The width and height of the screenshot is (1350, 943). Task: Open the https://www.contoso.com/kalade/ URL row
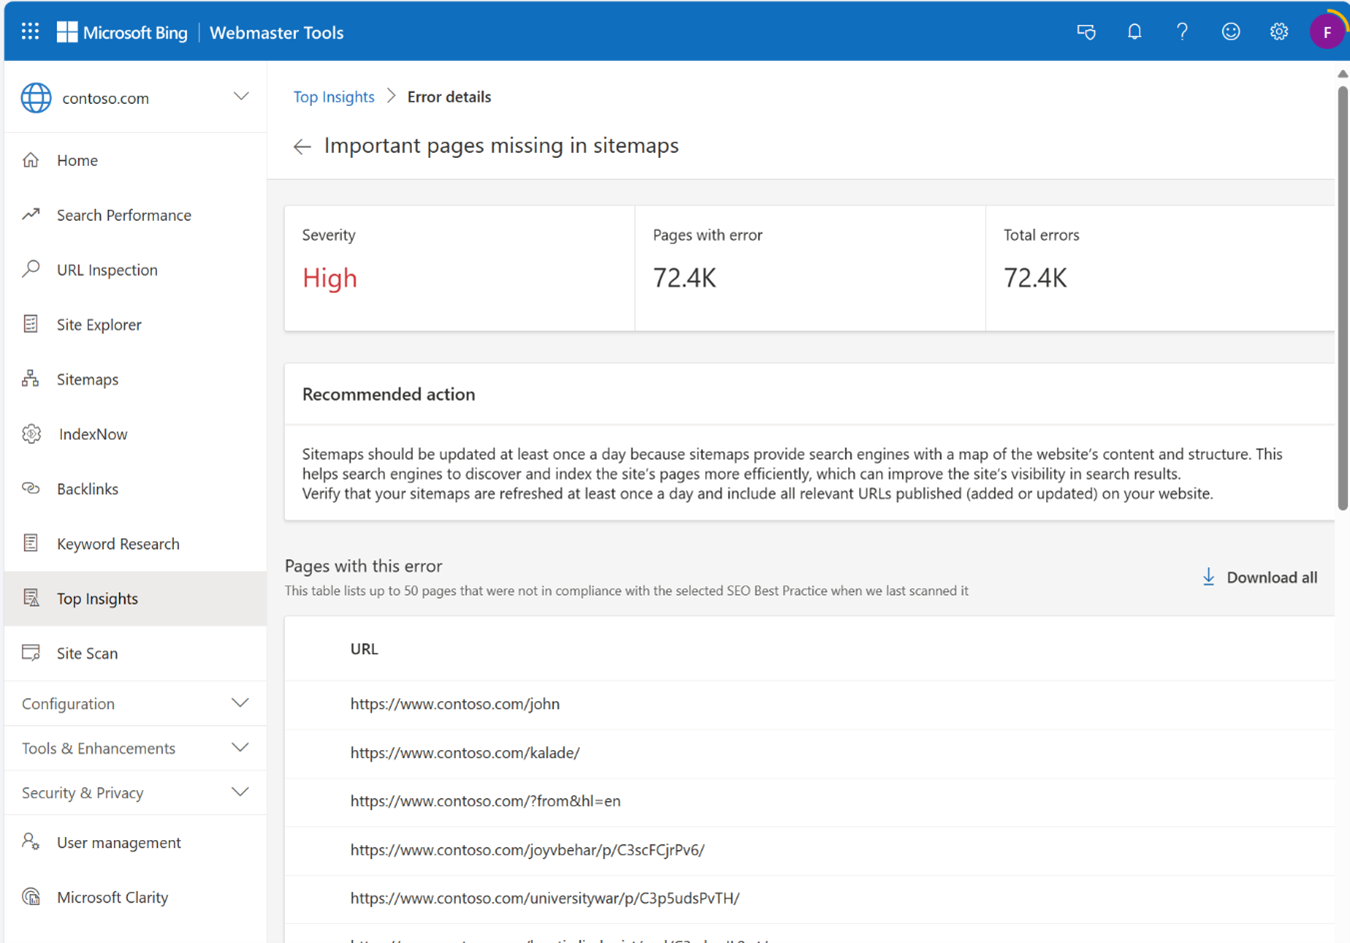click(464, 753)
